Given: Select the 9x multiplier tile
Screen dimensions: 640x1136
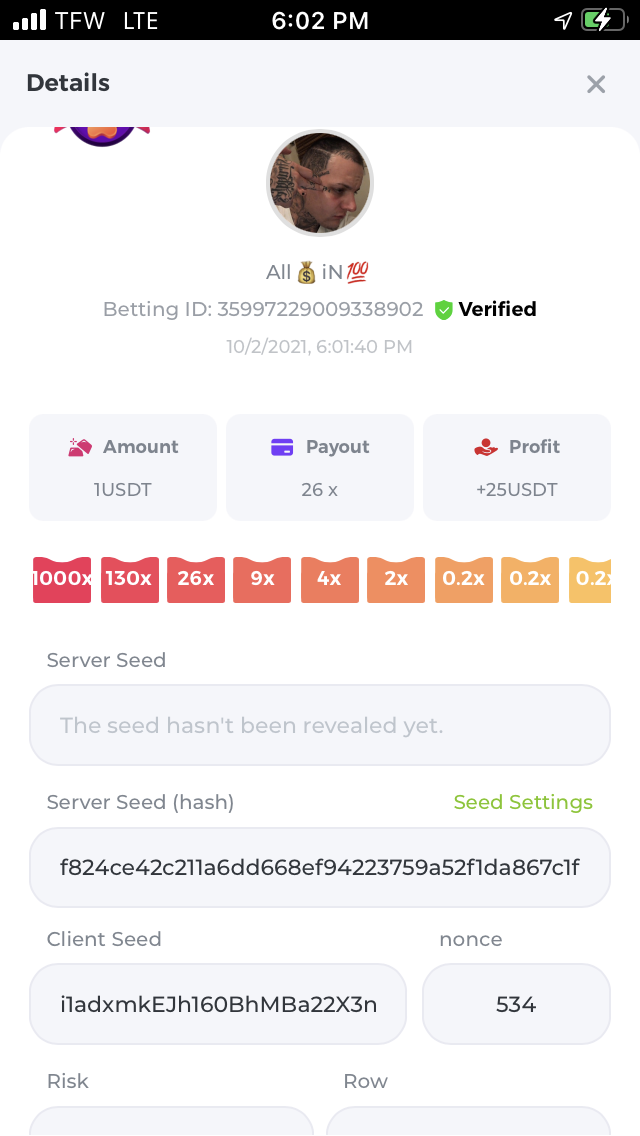Looking at the screenshot, I should point(262,580).
